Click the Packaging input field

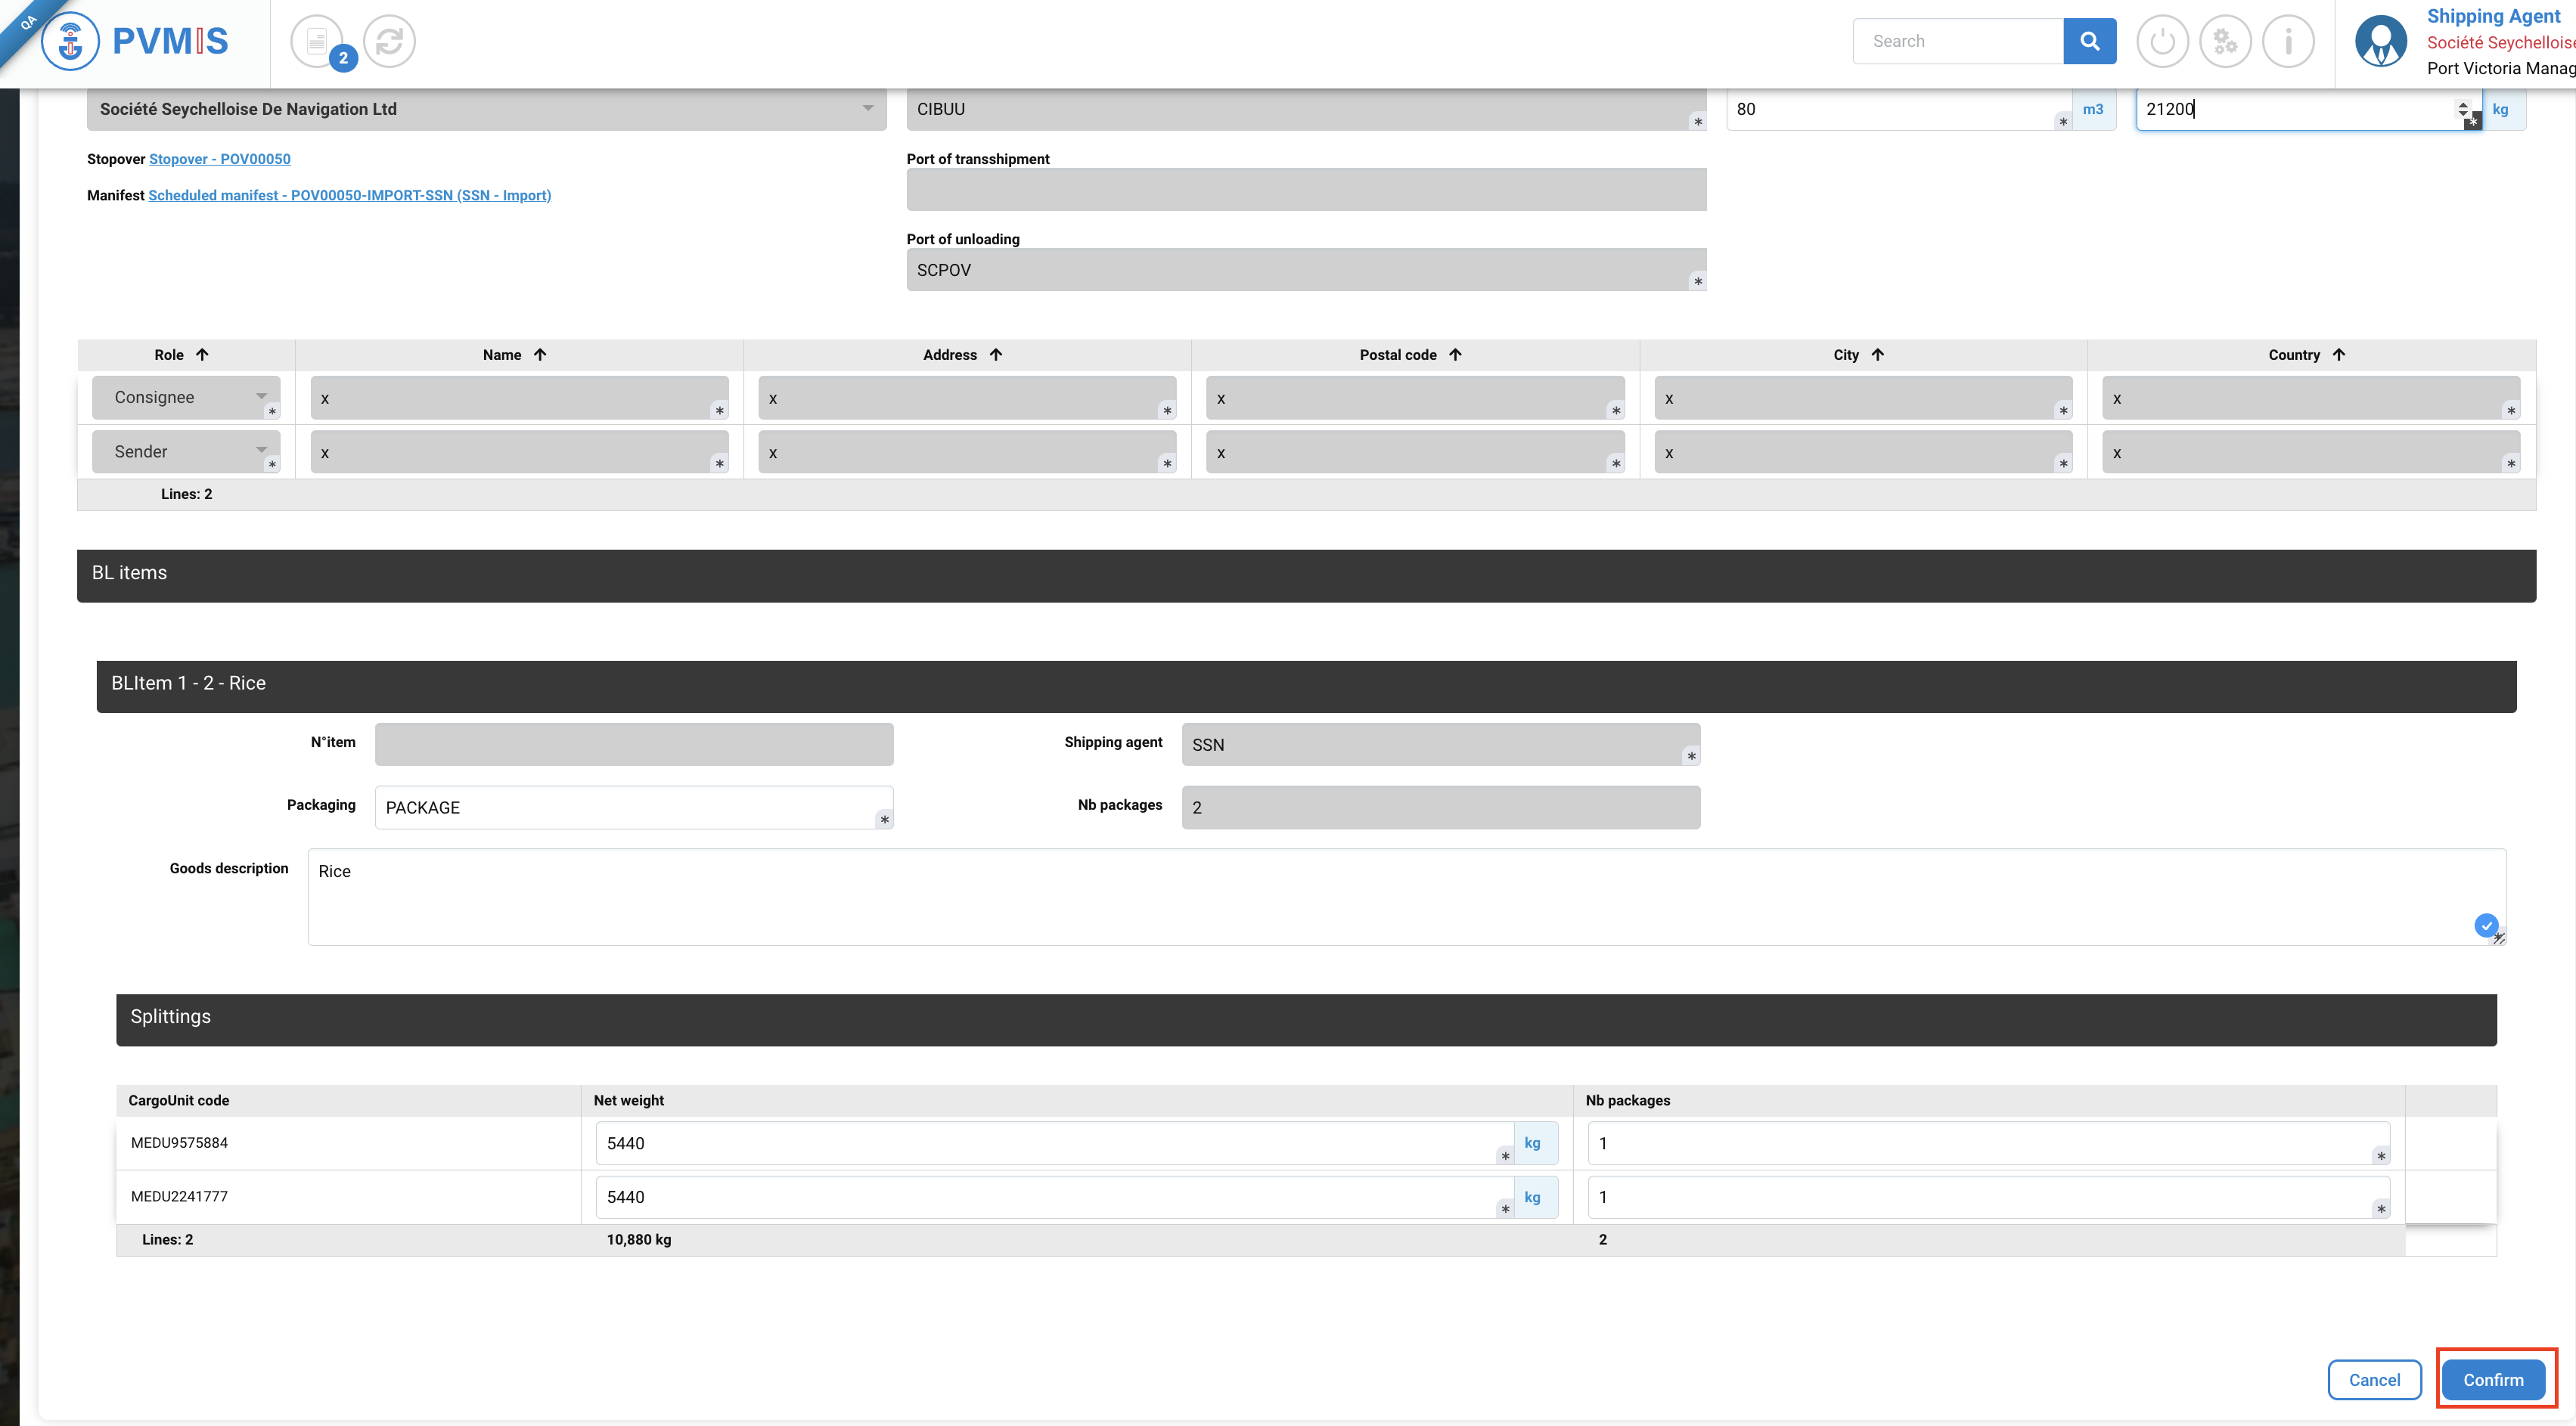coord(630,807)
